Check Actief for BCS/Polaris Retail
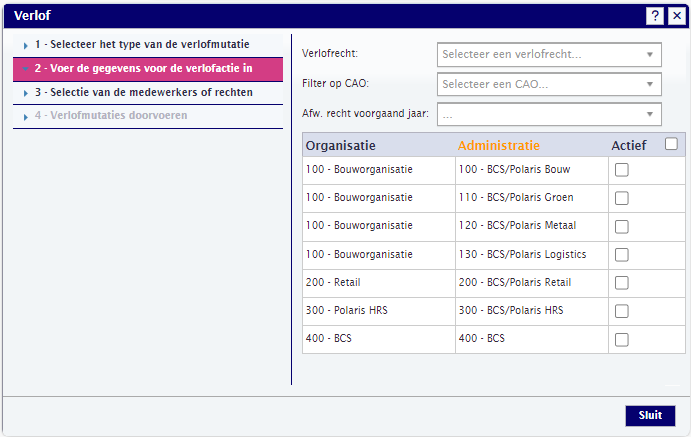Image resolution: width=691 pixels, height=437 pixels. [621, 283]
